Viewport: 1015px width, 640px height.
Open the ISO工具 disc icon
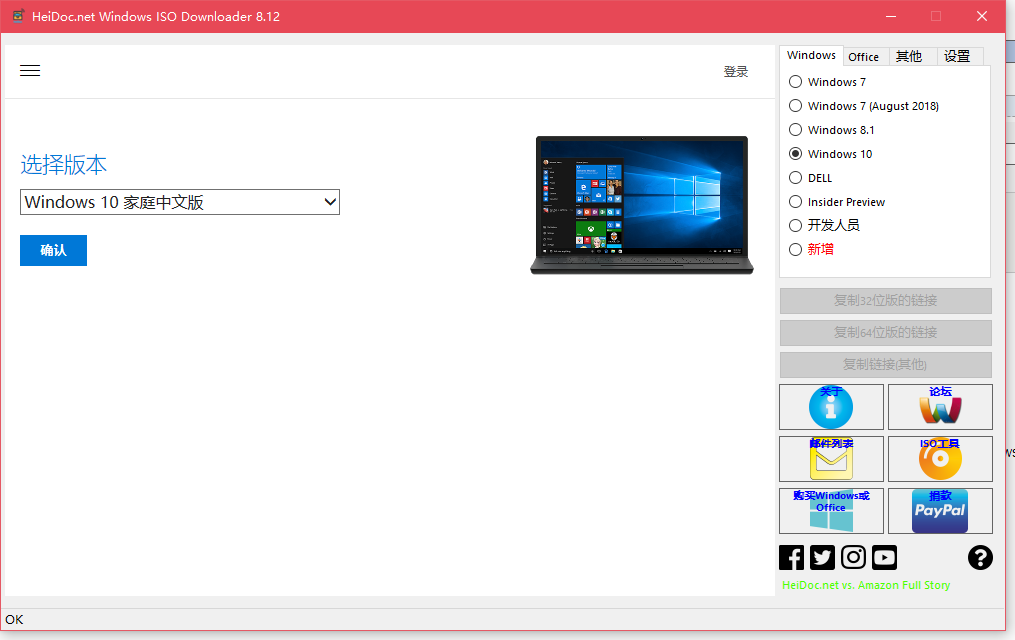tap(940, 459)
